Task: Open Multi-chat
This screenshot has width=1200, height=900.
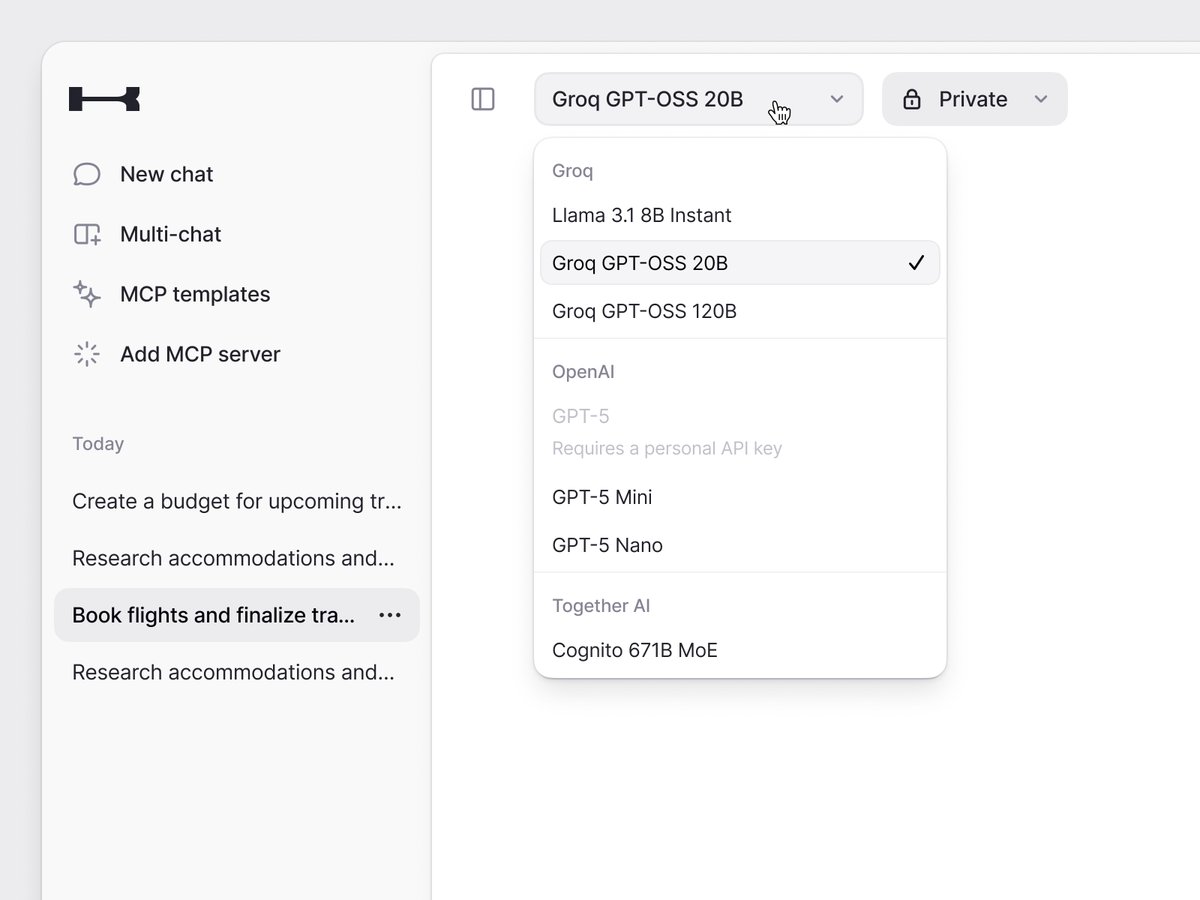Action: pyautogui.click(x=170, y=234)
